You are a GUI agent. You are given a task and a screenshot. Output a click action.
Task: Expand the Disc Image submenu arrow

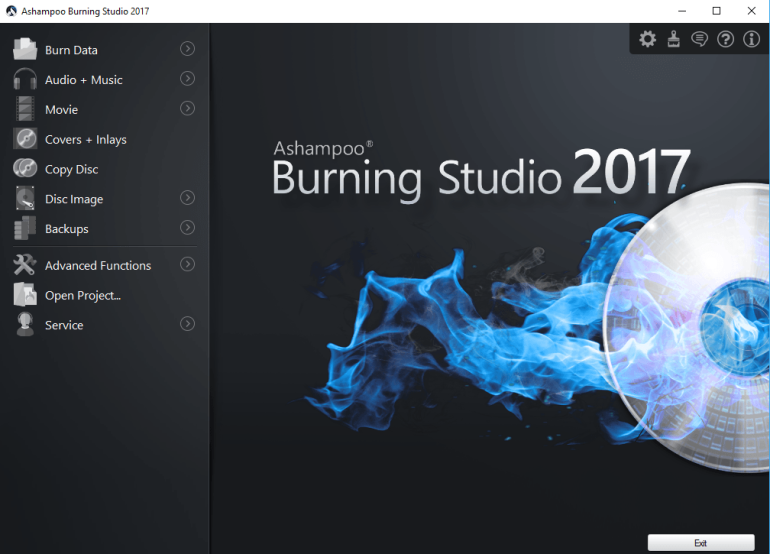187,198
